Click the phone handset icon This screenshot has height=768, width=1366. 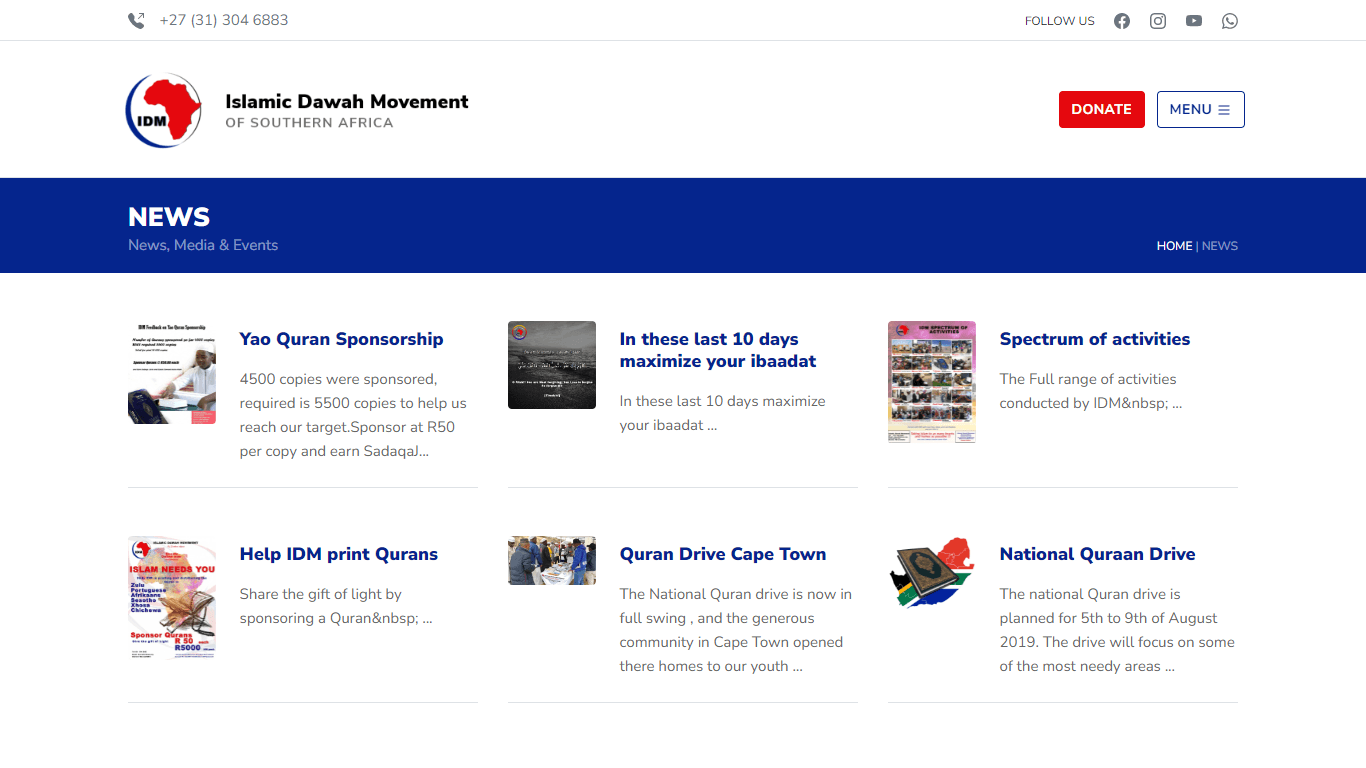pyautogui.click(x=136, y=21)
